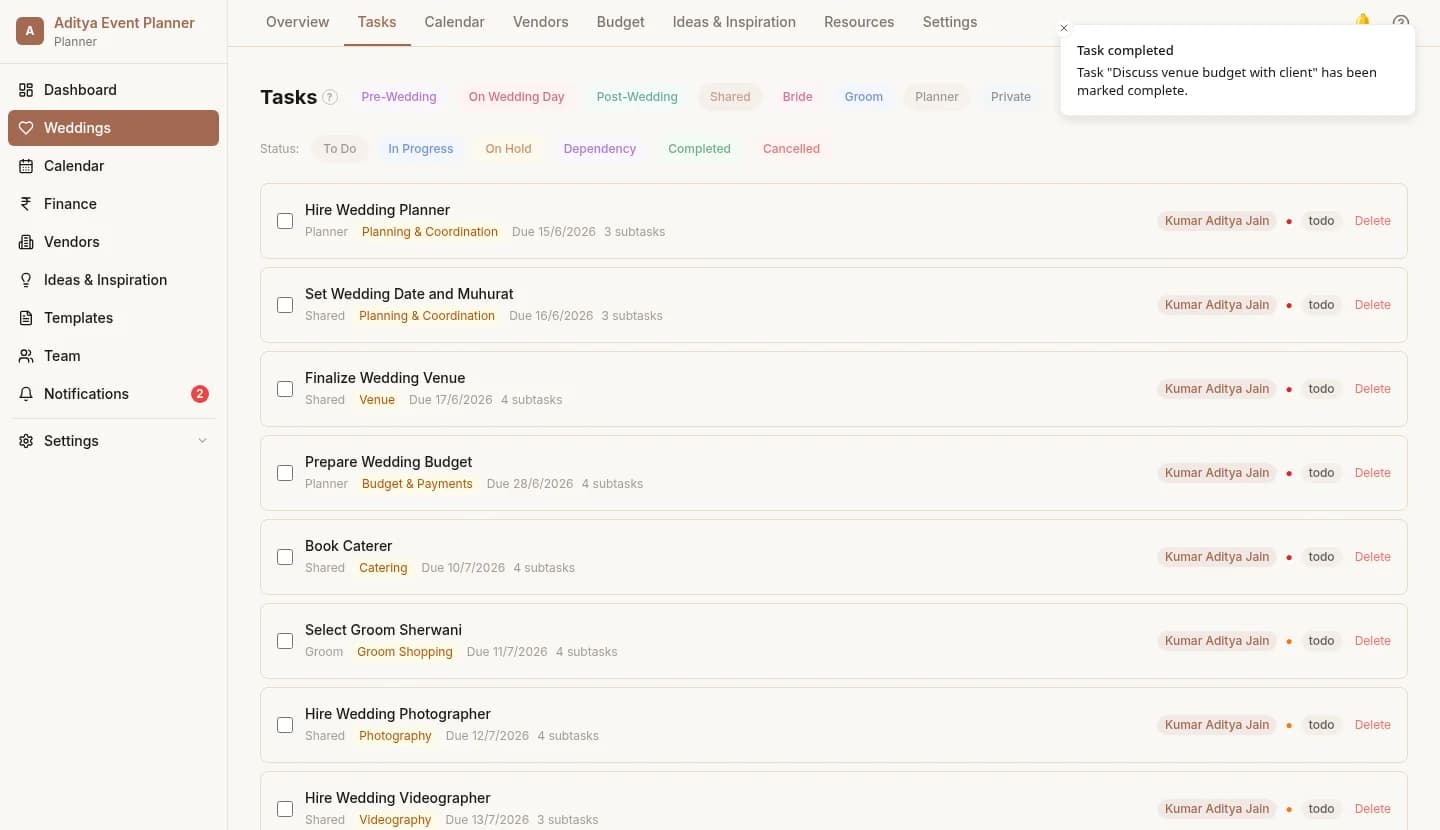Delete the Book Caterer task

(1372, 557)
